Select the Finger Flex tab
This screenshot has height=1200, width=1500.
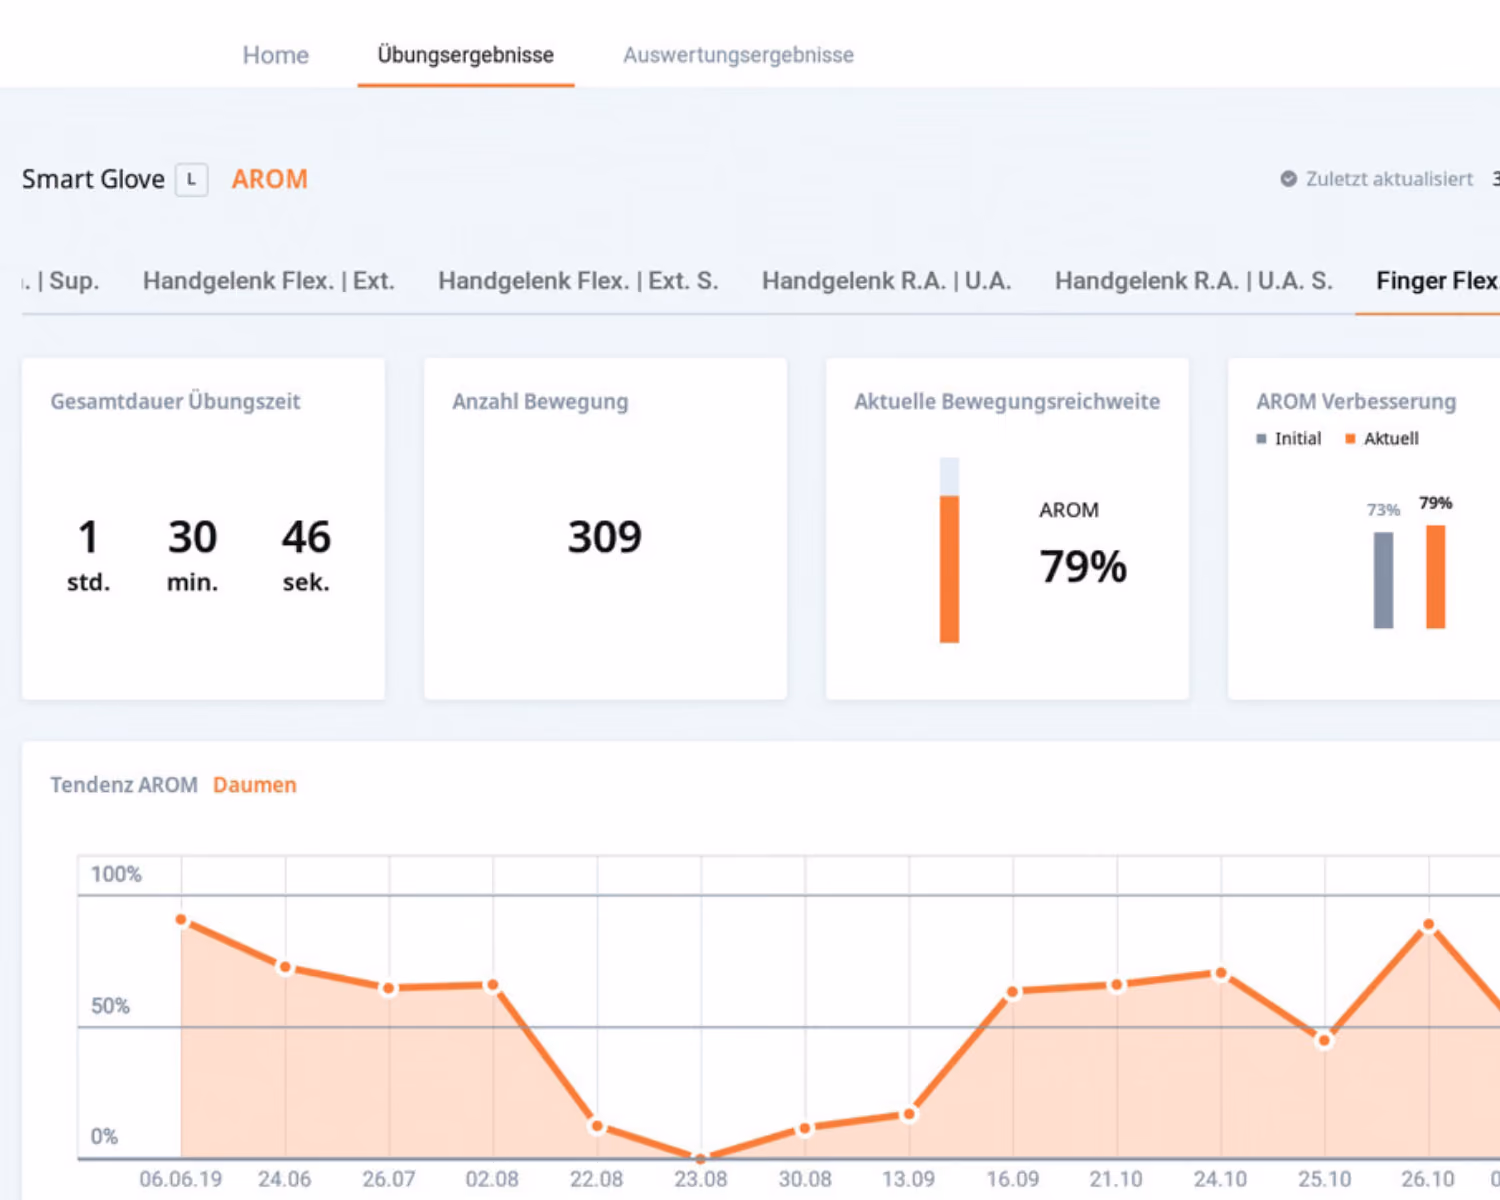(1437, 281)
